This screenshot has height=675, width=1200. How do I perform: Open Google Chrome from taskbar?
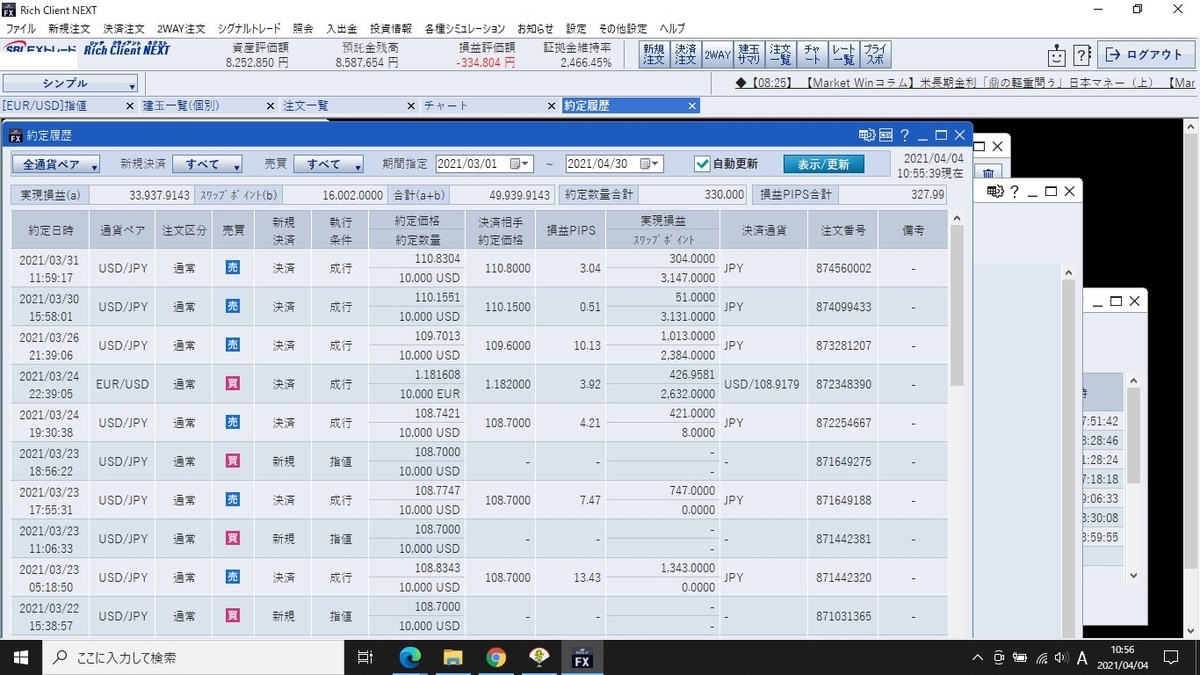coord(496,657)
